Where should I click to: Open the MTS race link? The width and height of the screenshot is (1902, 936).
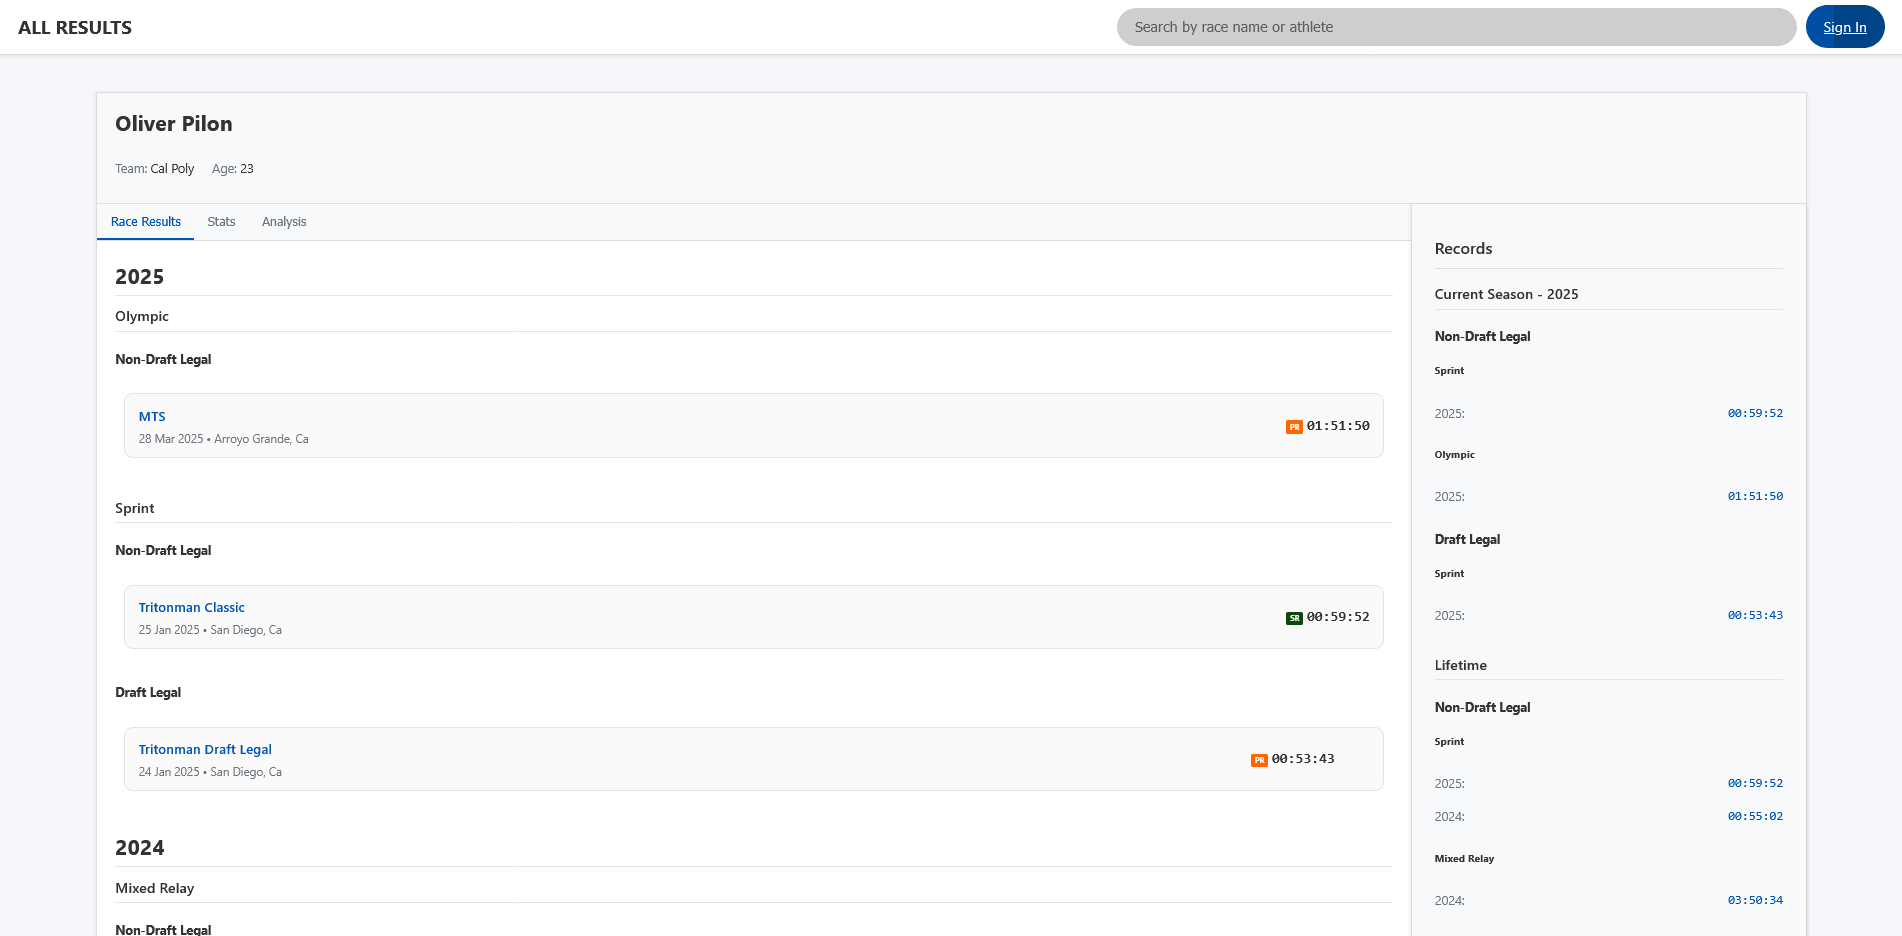[152, 417]
